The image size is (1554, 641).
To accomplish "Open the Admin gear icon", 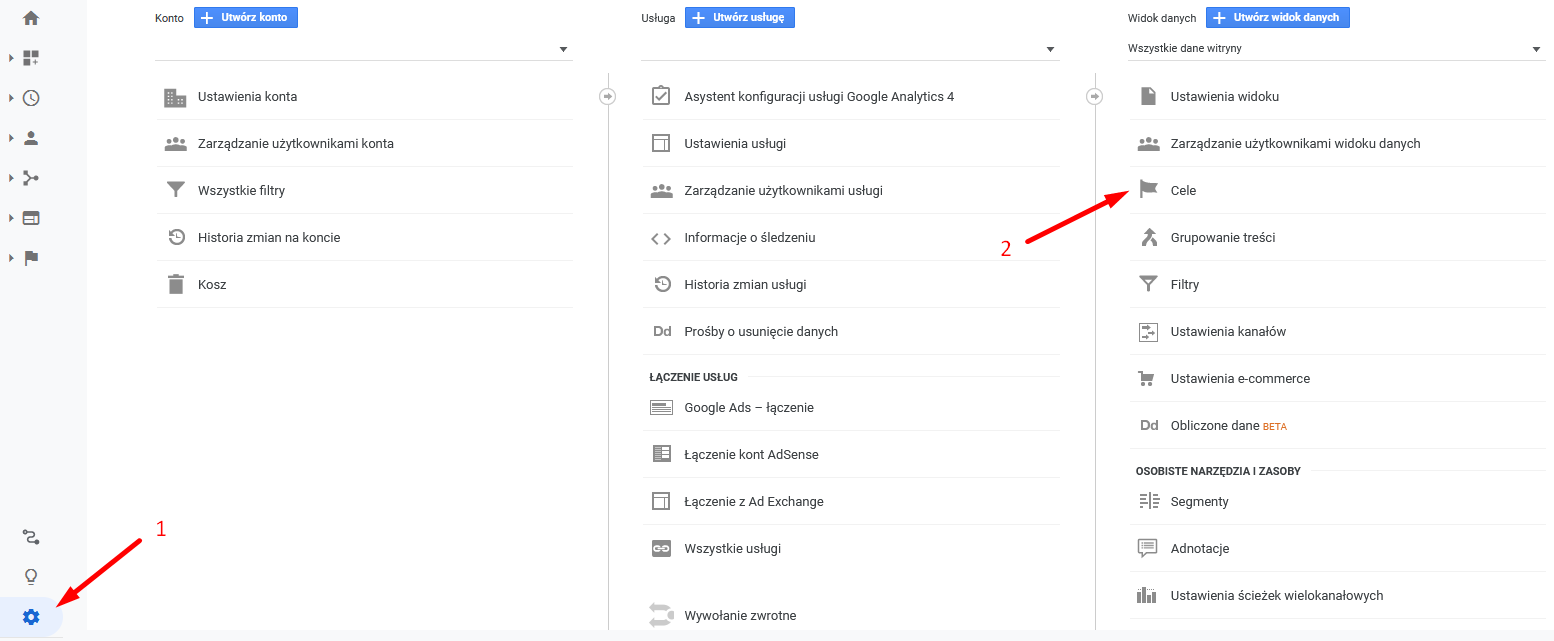I will (31, 617).
